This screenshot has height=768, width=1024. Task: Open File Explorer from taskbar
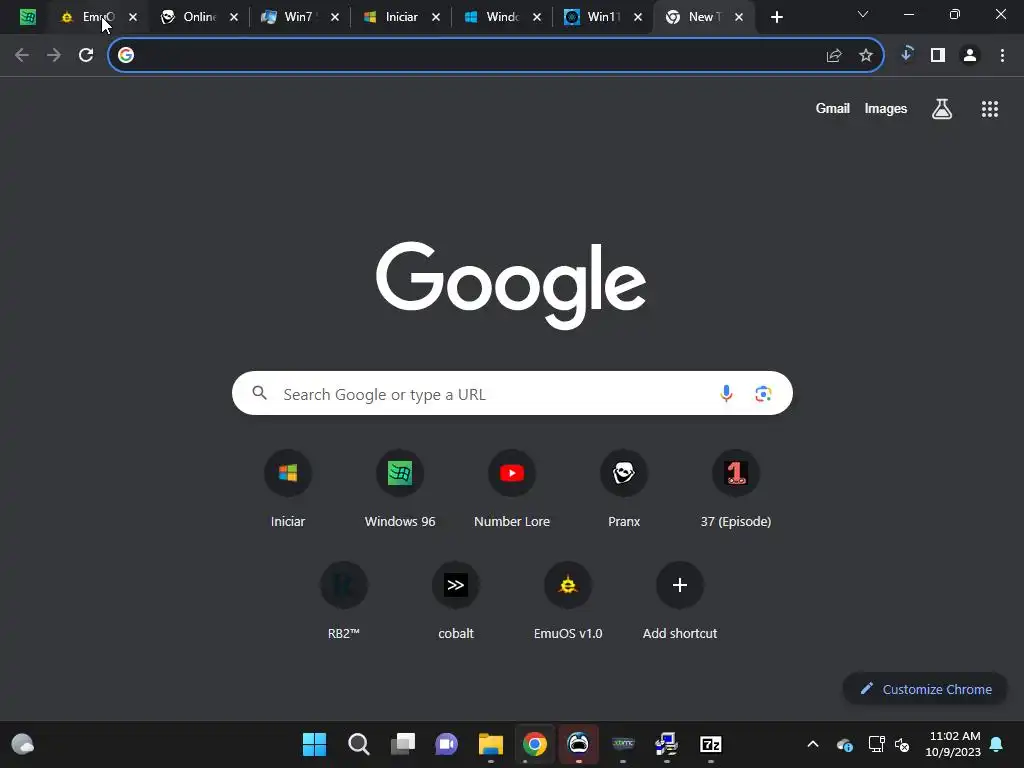click(x=490, y=744)
